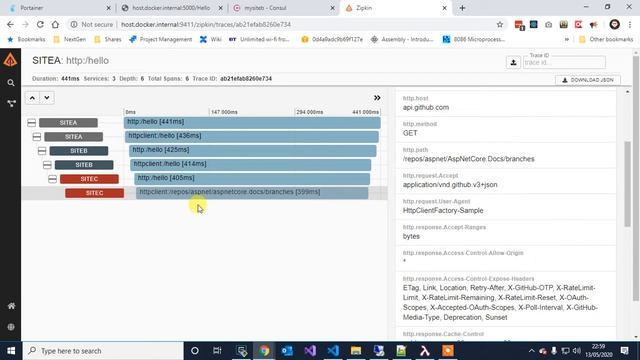Image resolution: width=640 pixels, height=360 pixels.
Task: Open Chrome from the taskbar
Action: [x=264, y=351]
